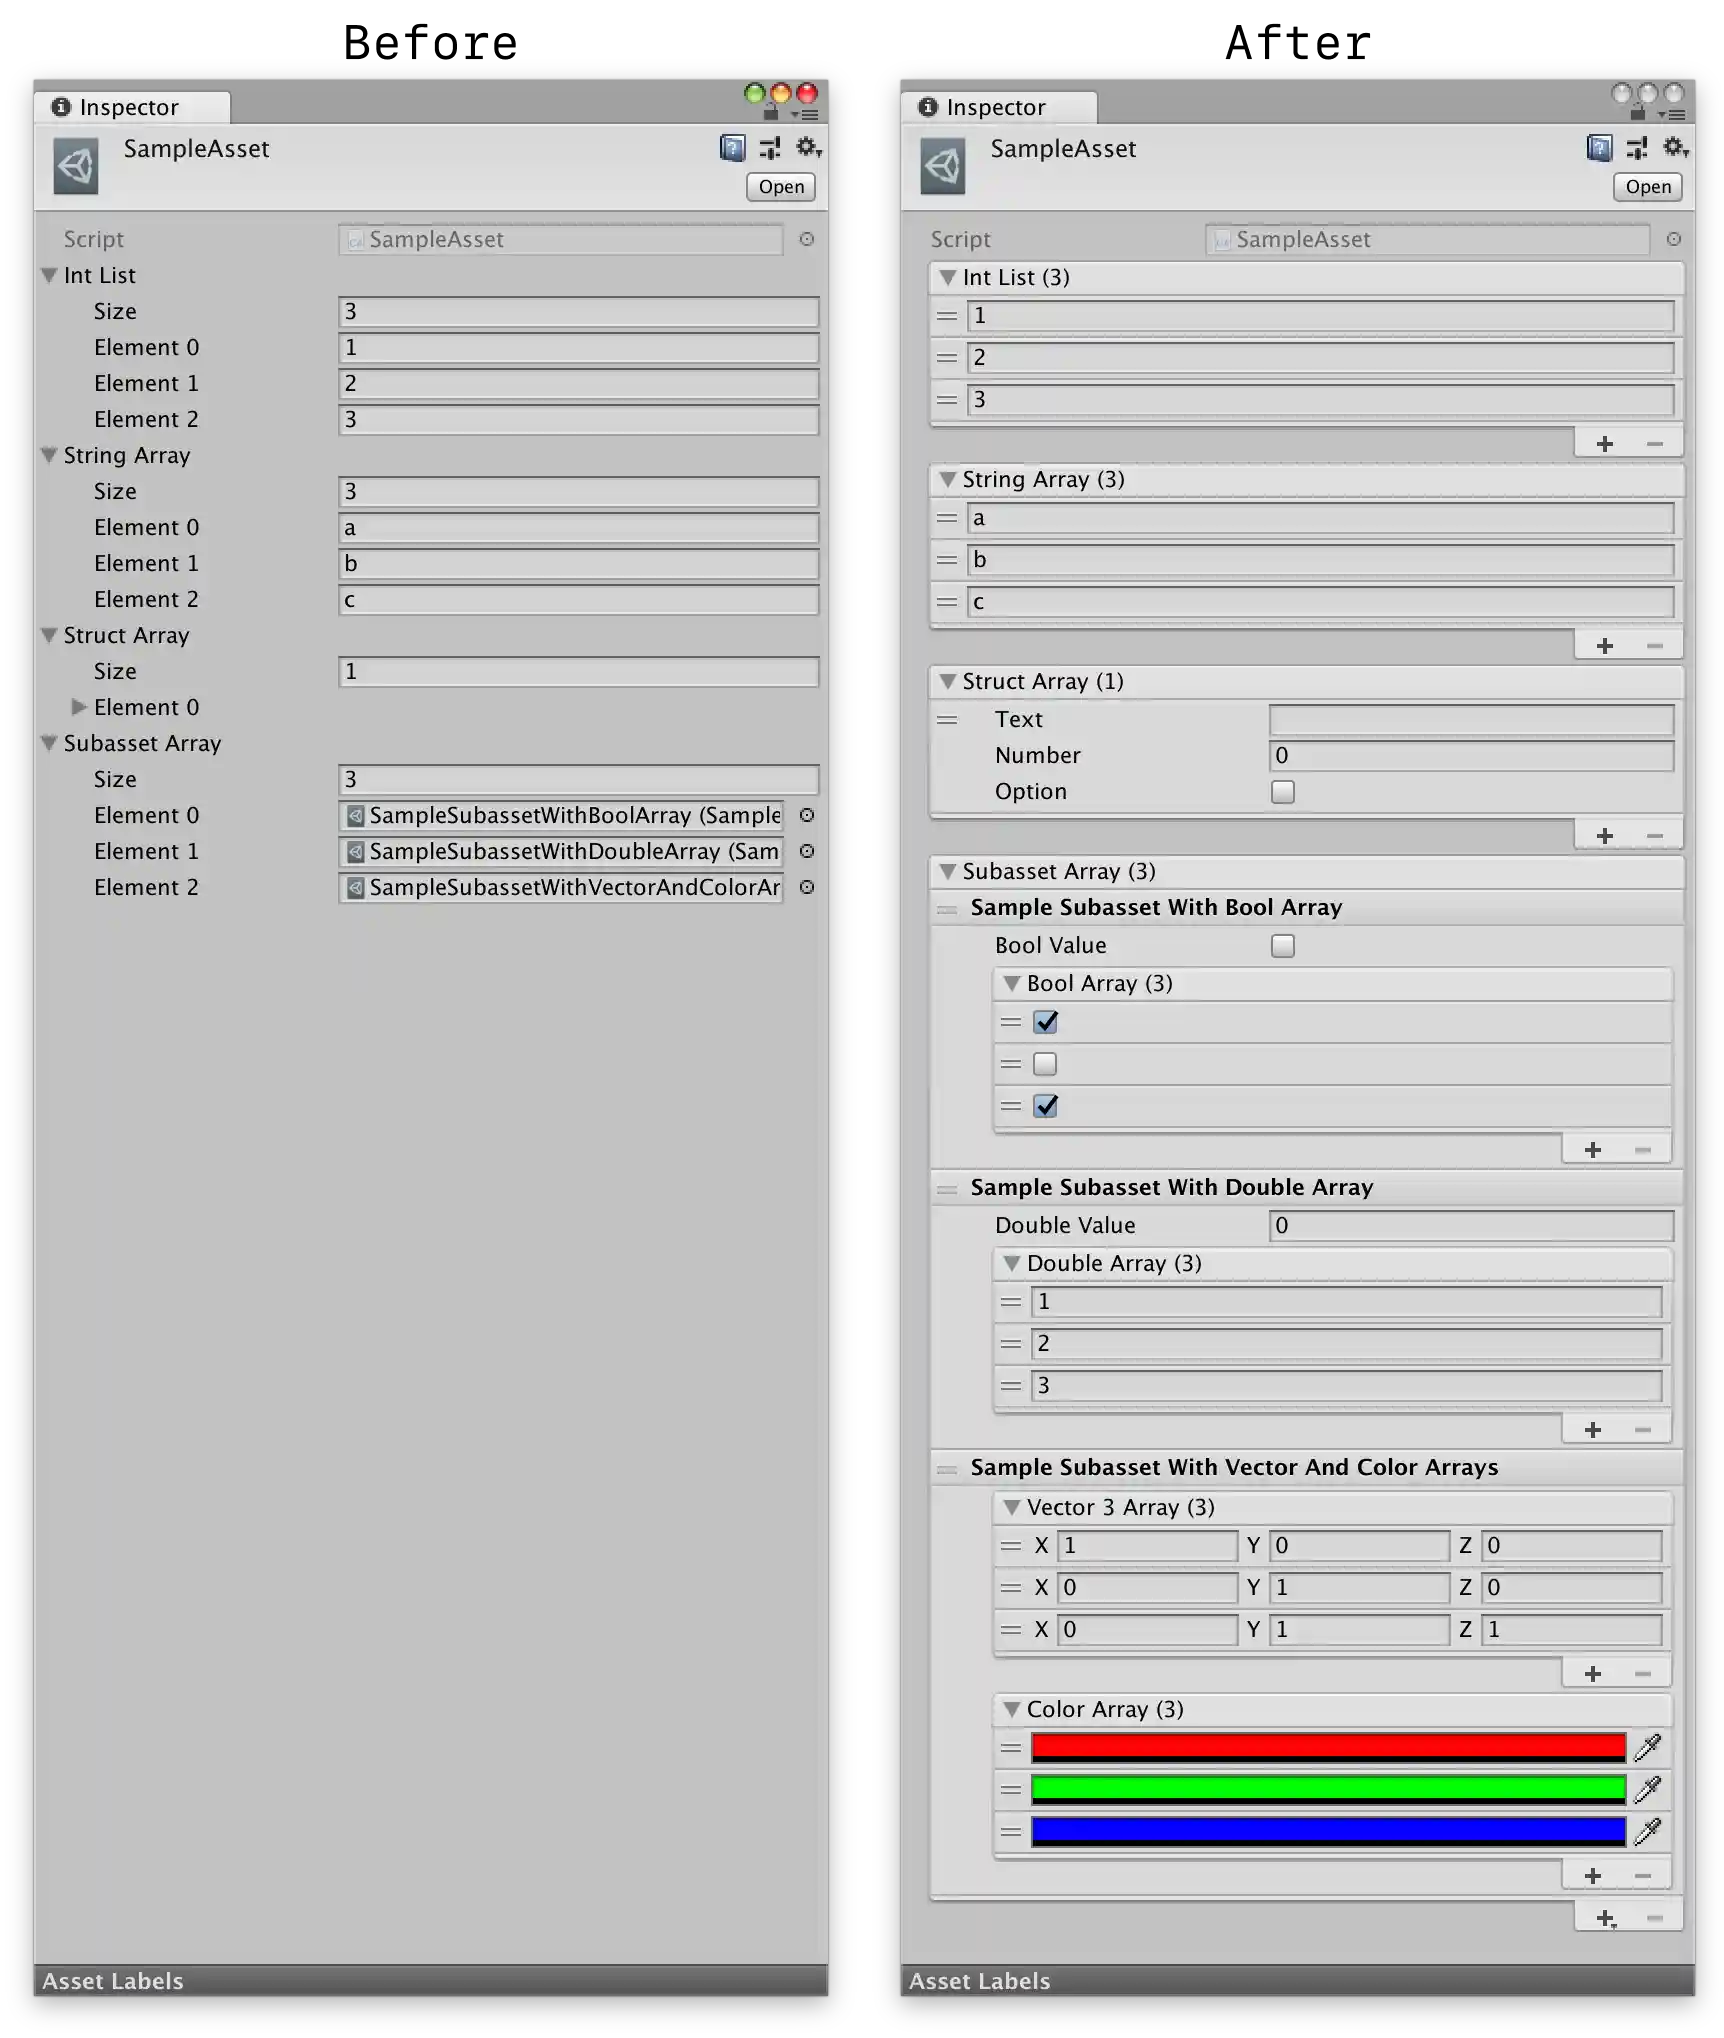
Task: Click the Double Value input field
Action: [1470, 1226]
